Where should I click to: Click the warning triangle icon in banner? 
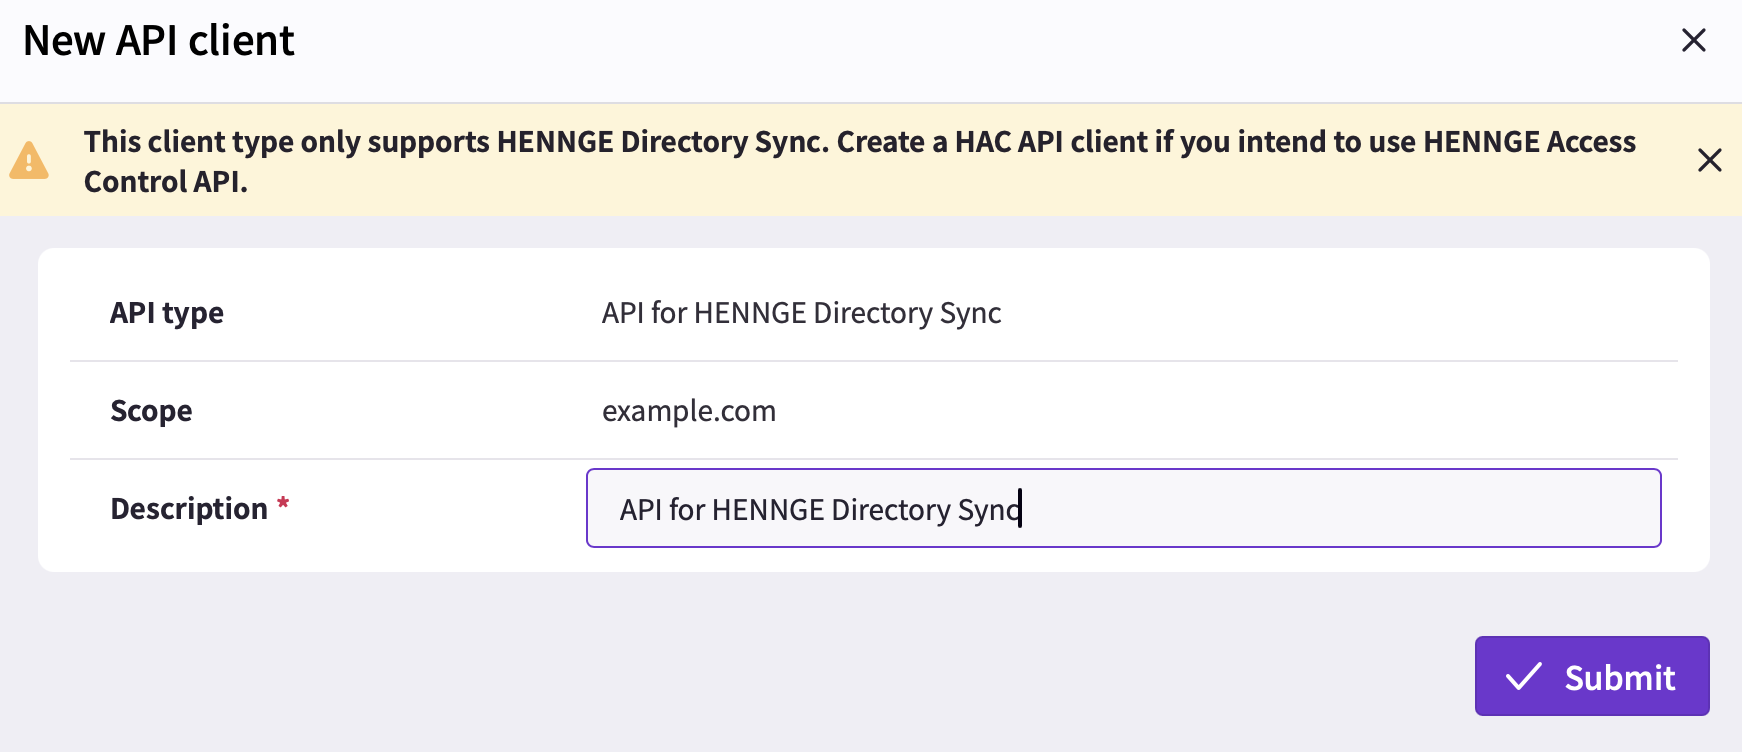[29, 160]
